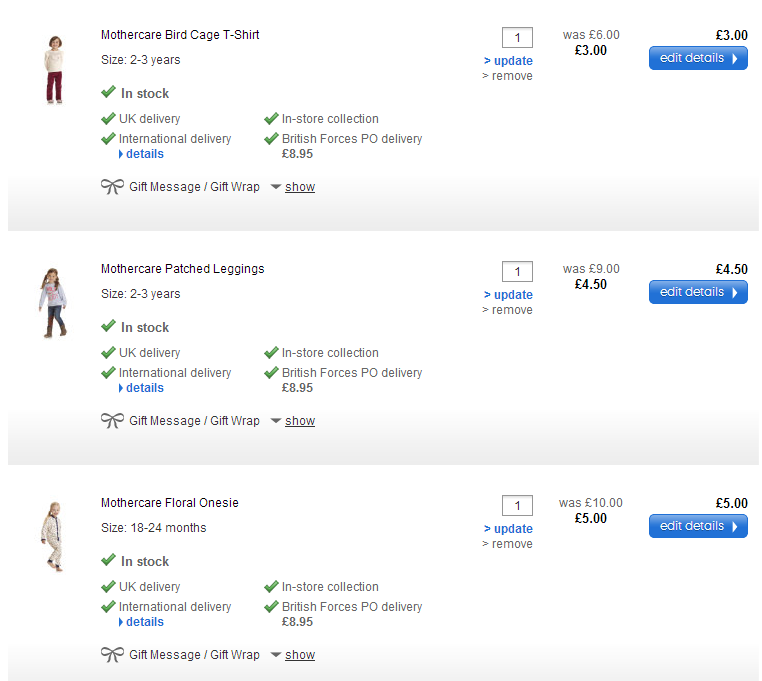Screen dimensions: 762x681
Task: Click the gift bow icon for Patched Leggings
Action: point(112,421)
